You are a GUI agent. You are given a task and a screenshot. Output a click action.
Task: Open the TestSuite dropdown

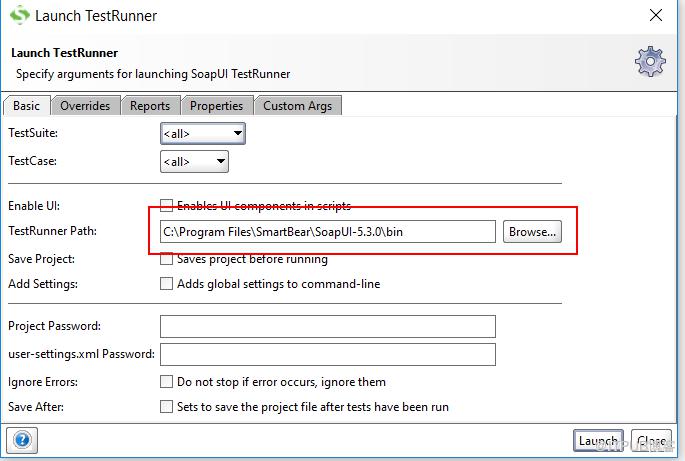(x=203, y=133)
